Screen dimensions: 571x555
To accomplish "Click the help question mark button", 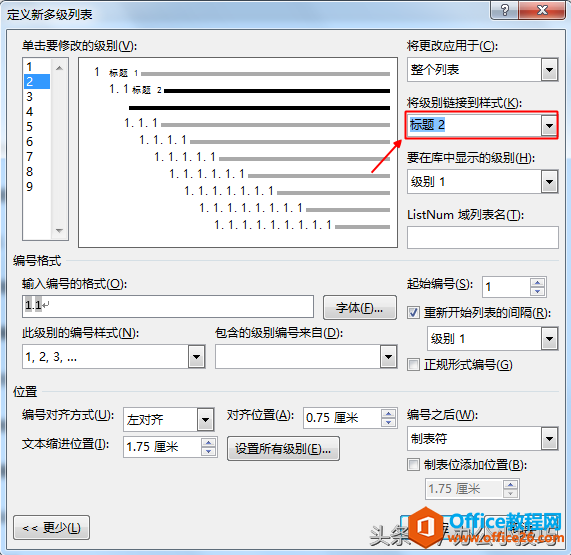I will 504,9.
